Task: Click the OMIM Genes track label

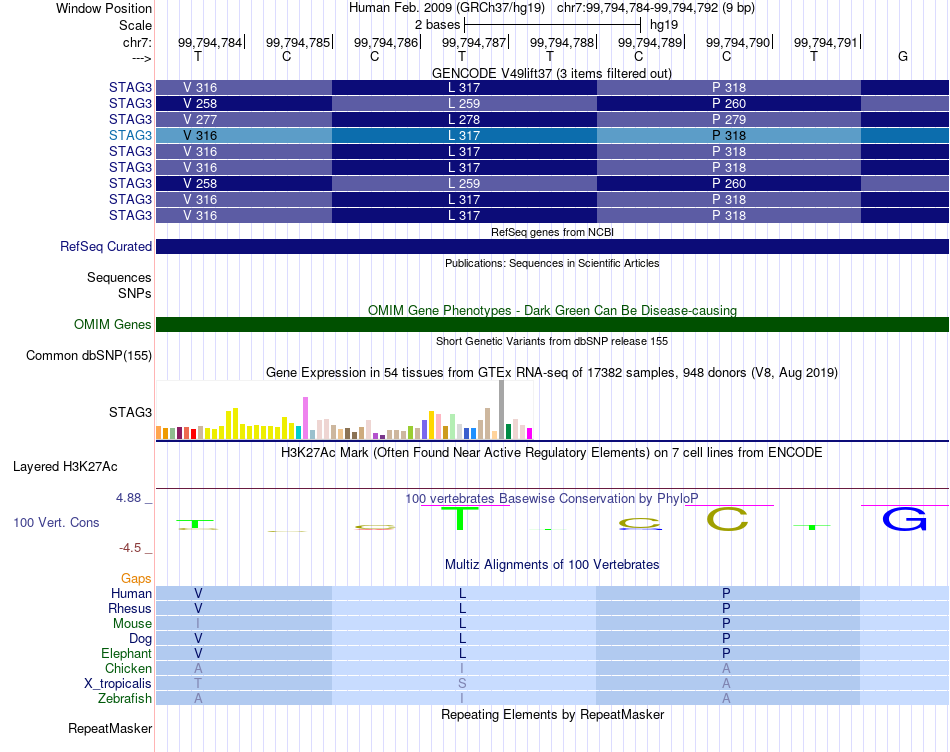Action: [x=113, y=324]
